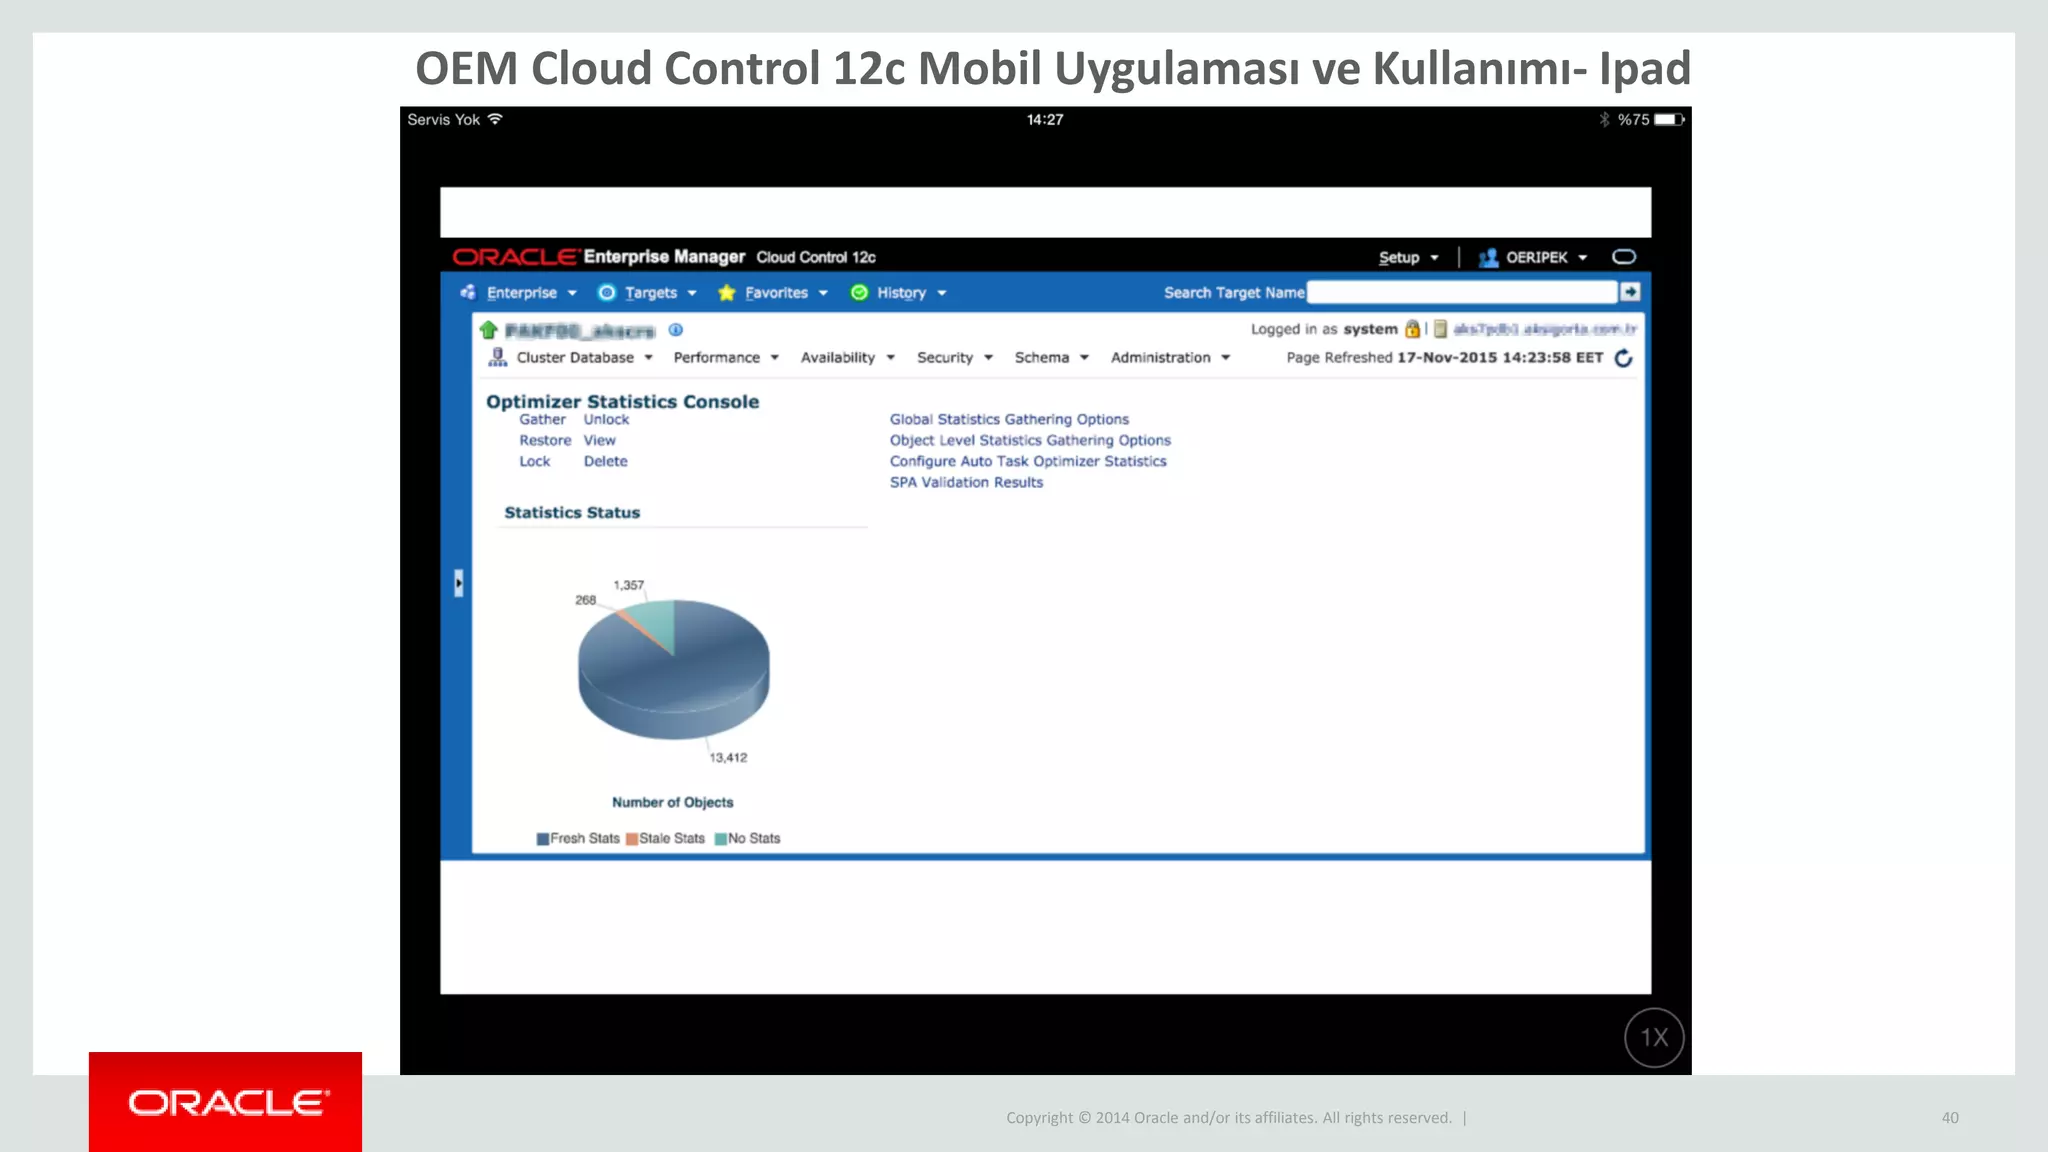This screenshot has height=1152, width=2048.
Task: Click the Gather link
Action: click(x=542, y=419)
